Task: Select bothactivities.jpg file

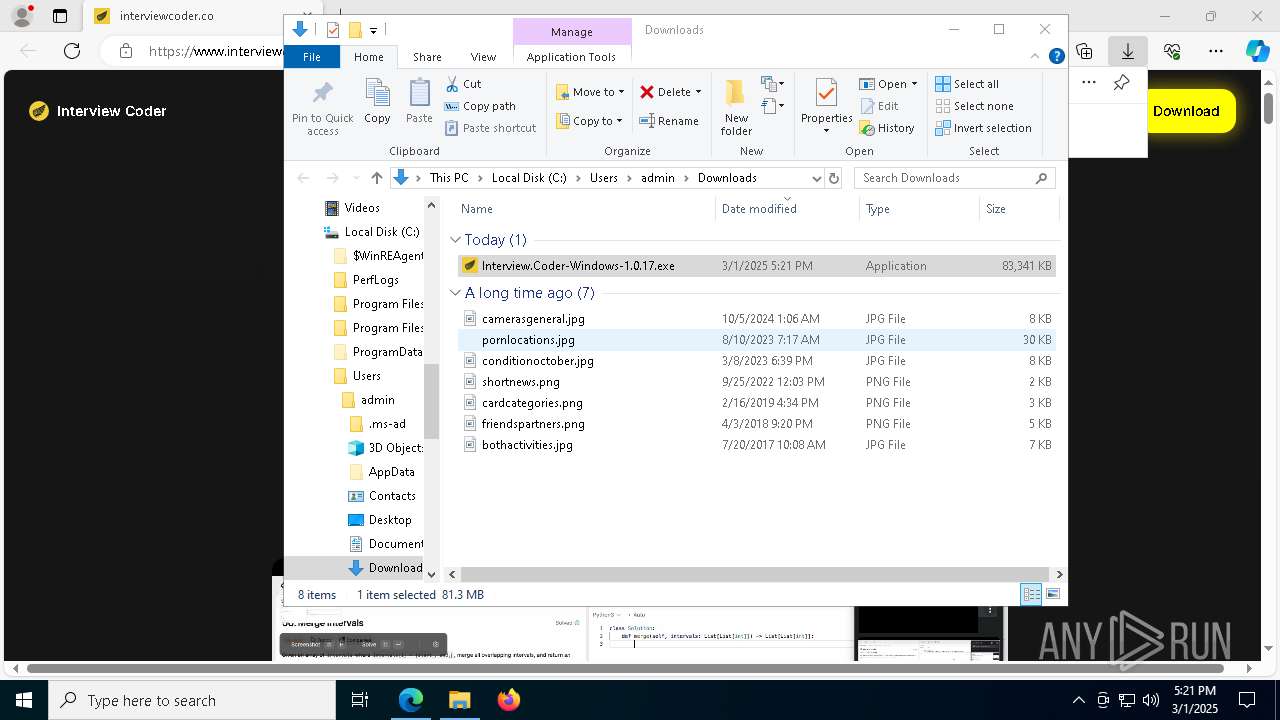Action: tap(756, 445)
